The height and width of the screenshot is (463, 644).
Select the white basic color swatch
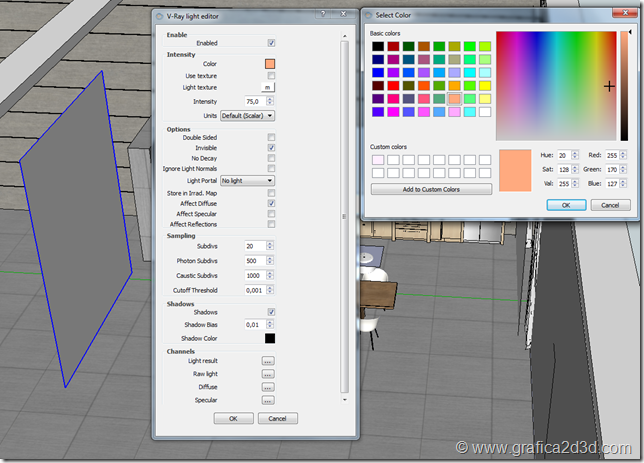485,112
